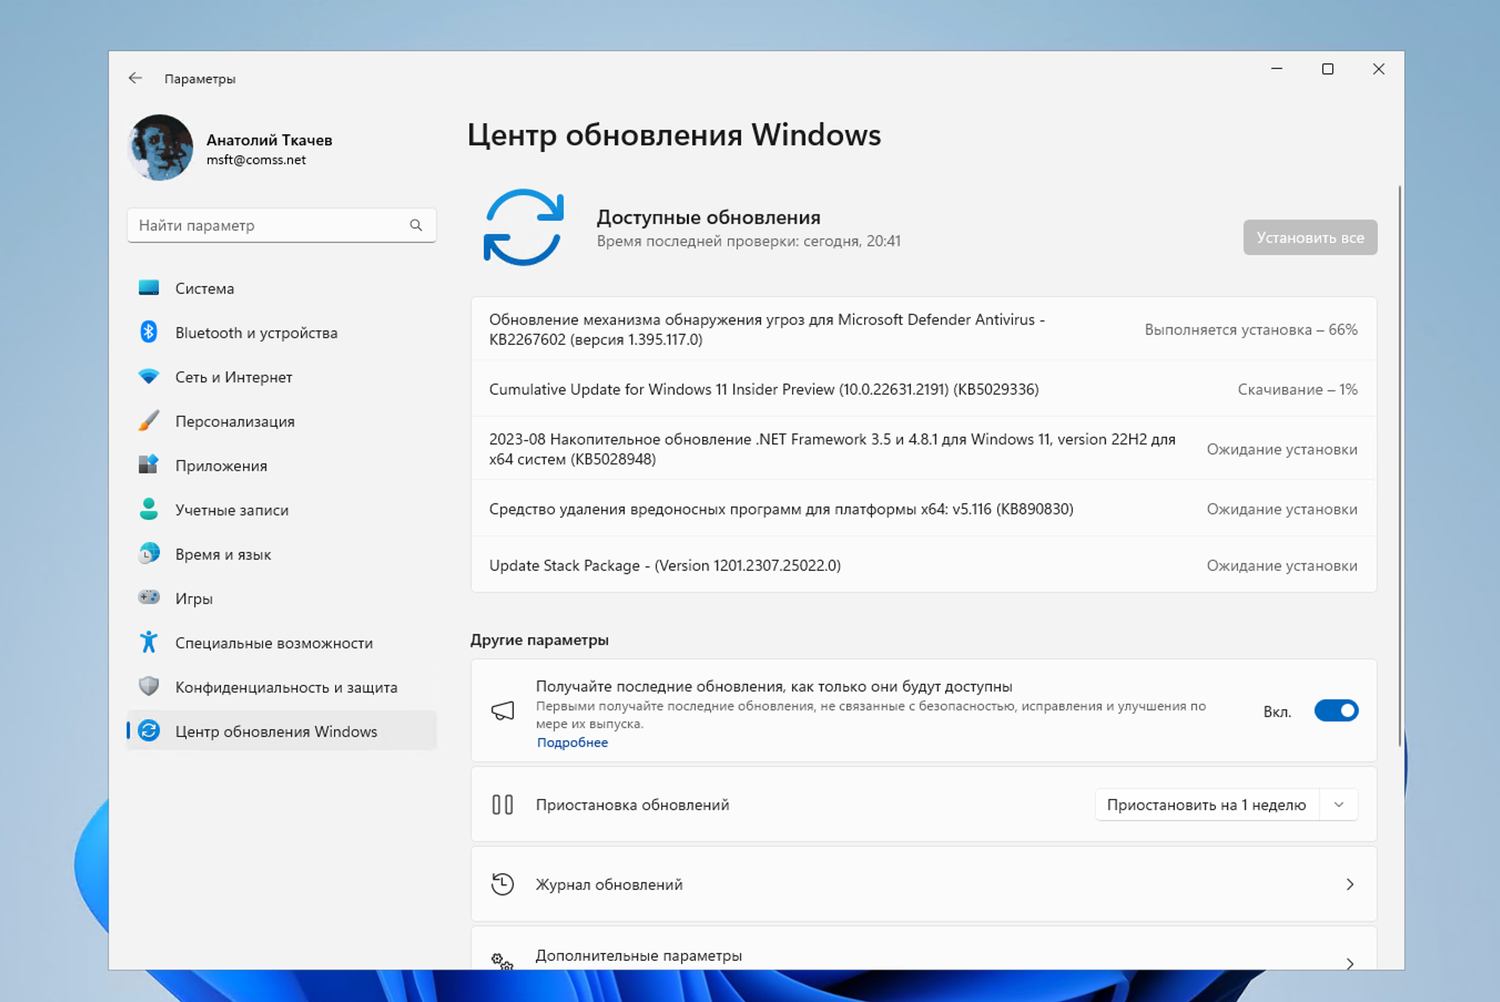
Task: Click the Специальные возможности accessibility icon
Action: (x=149, y=642)
